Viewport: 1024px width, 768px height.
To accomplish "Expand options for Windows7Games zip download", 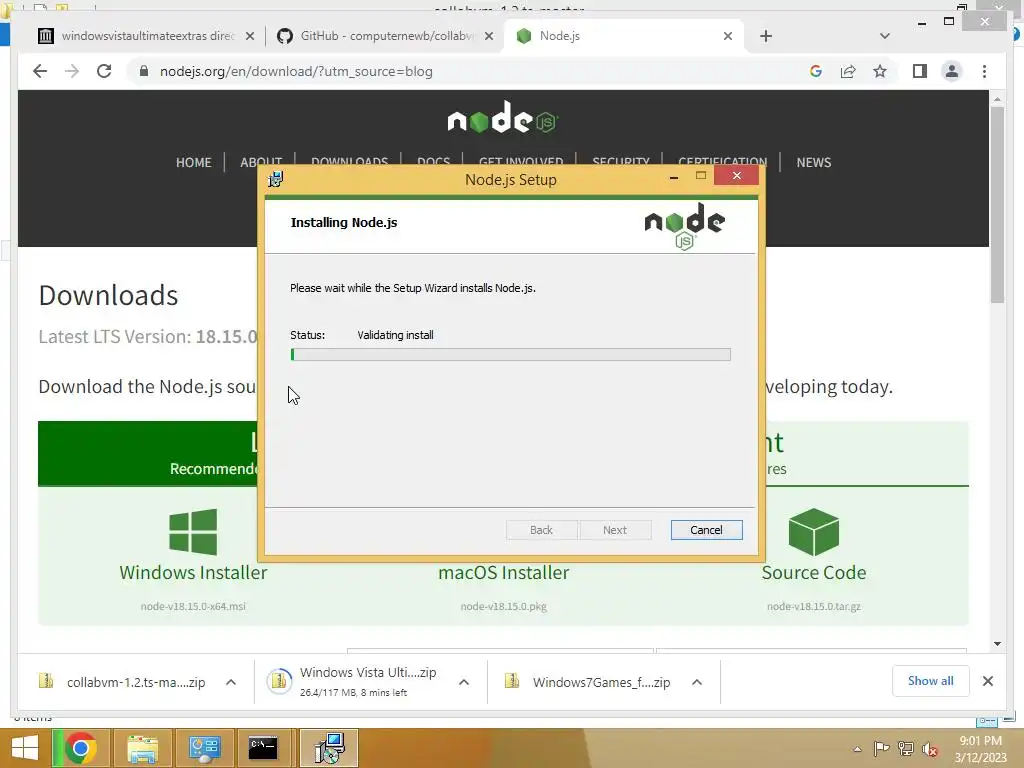I will pos(697,682).
